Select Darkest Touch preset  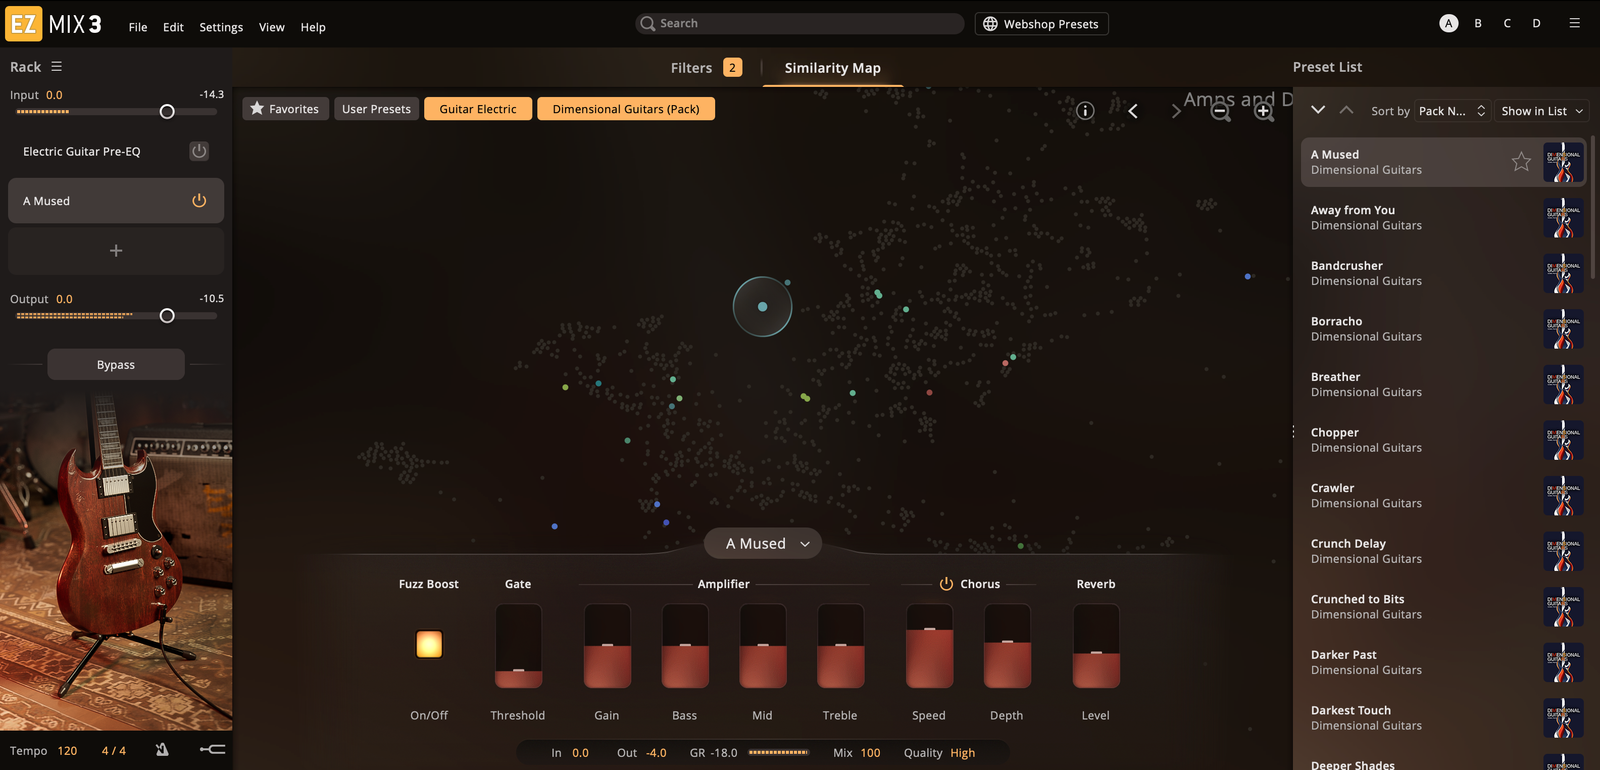click(1442, 718)
